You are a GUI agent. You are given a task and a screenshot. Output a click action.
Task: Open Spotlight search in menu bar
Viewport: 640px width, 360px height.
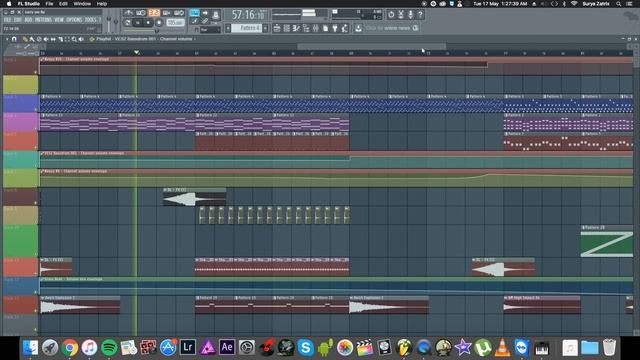click(x=619, y=4)
